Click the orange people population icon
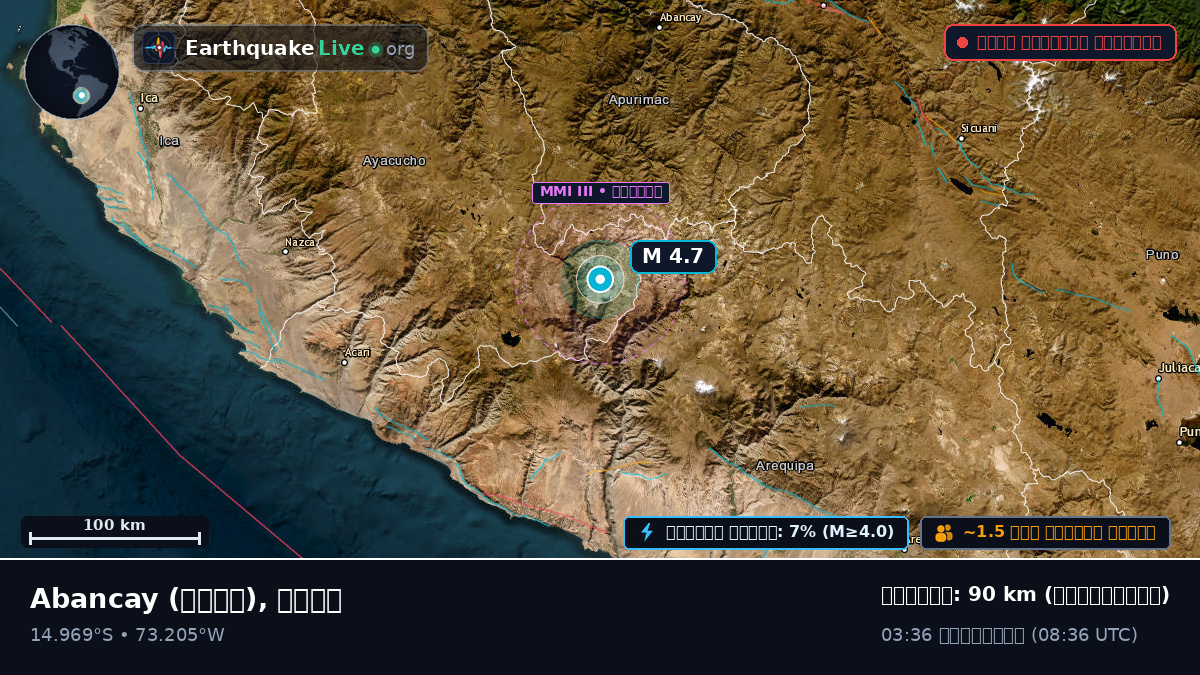 tap(944, 532)
